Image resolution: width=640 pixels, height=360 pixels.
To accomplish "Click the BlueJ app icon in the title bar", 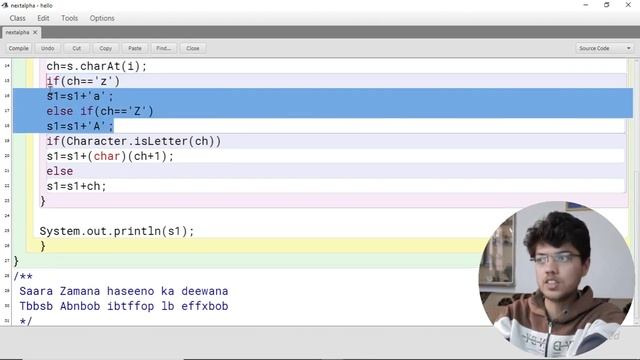I will tap(5, 5).
